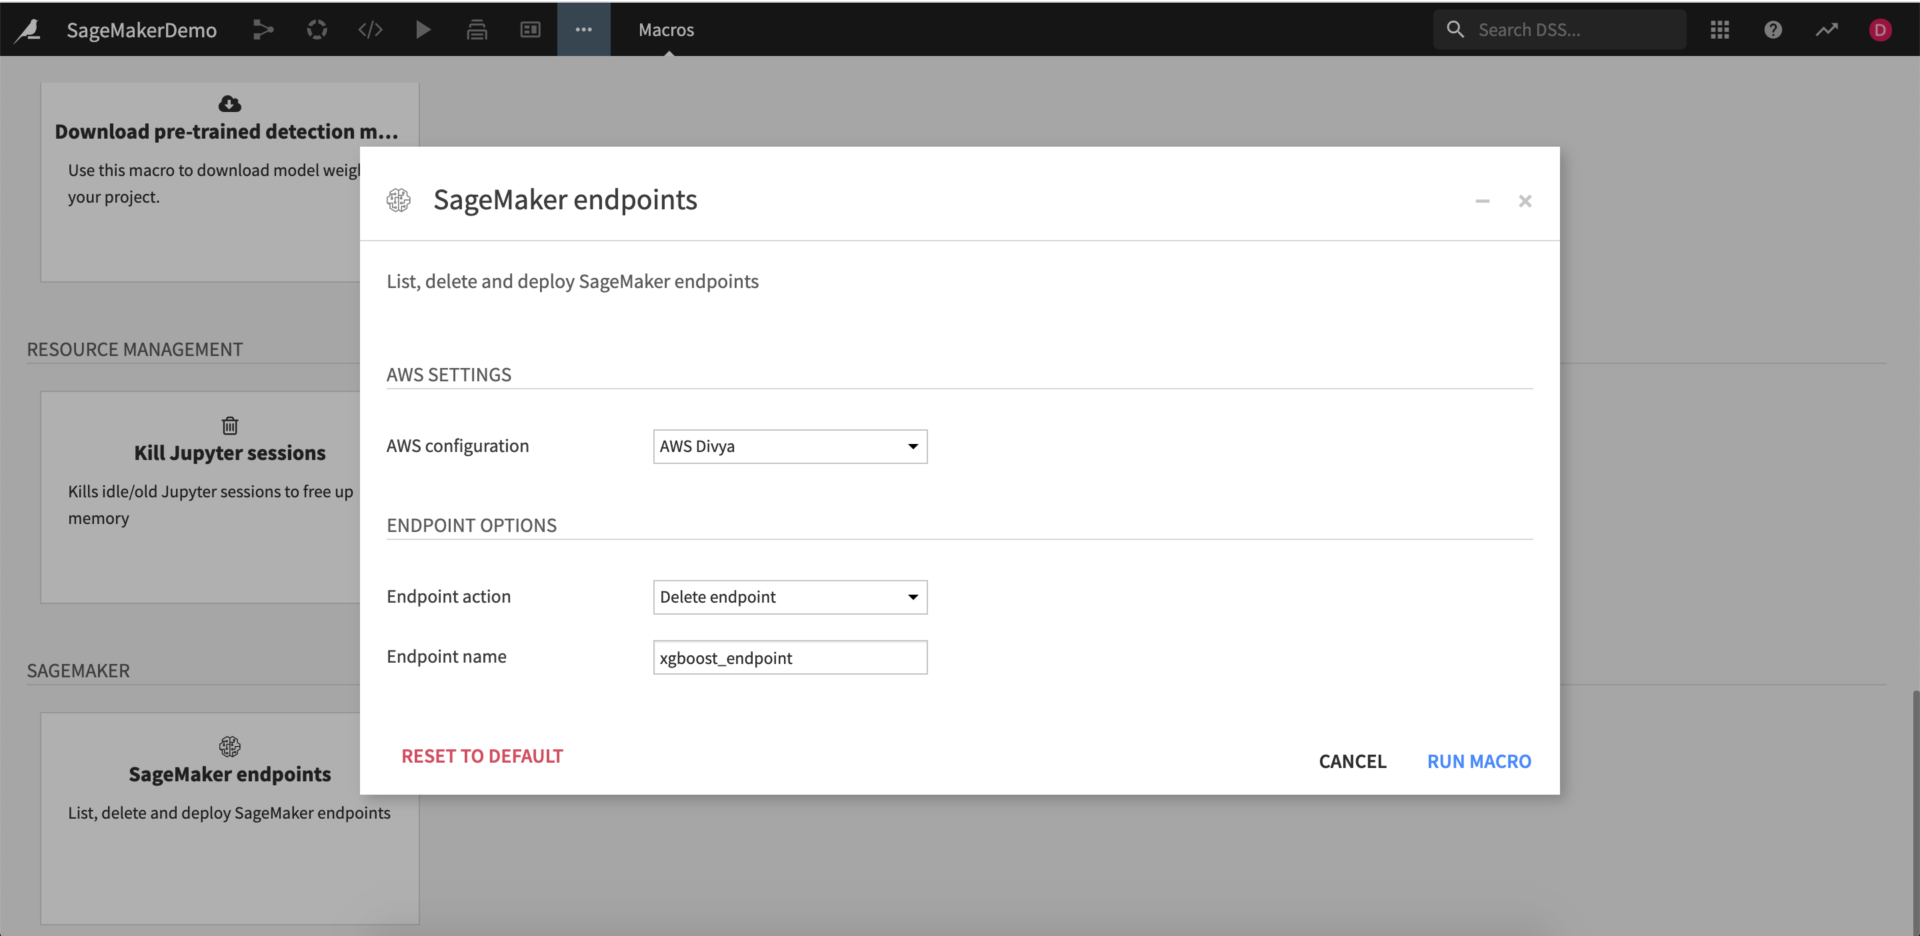Click RESET TO DEFAULT
Viewport: 1920px width, 936px height.
pos(481,756)
